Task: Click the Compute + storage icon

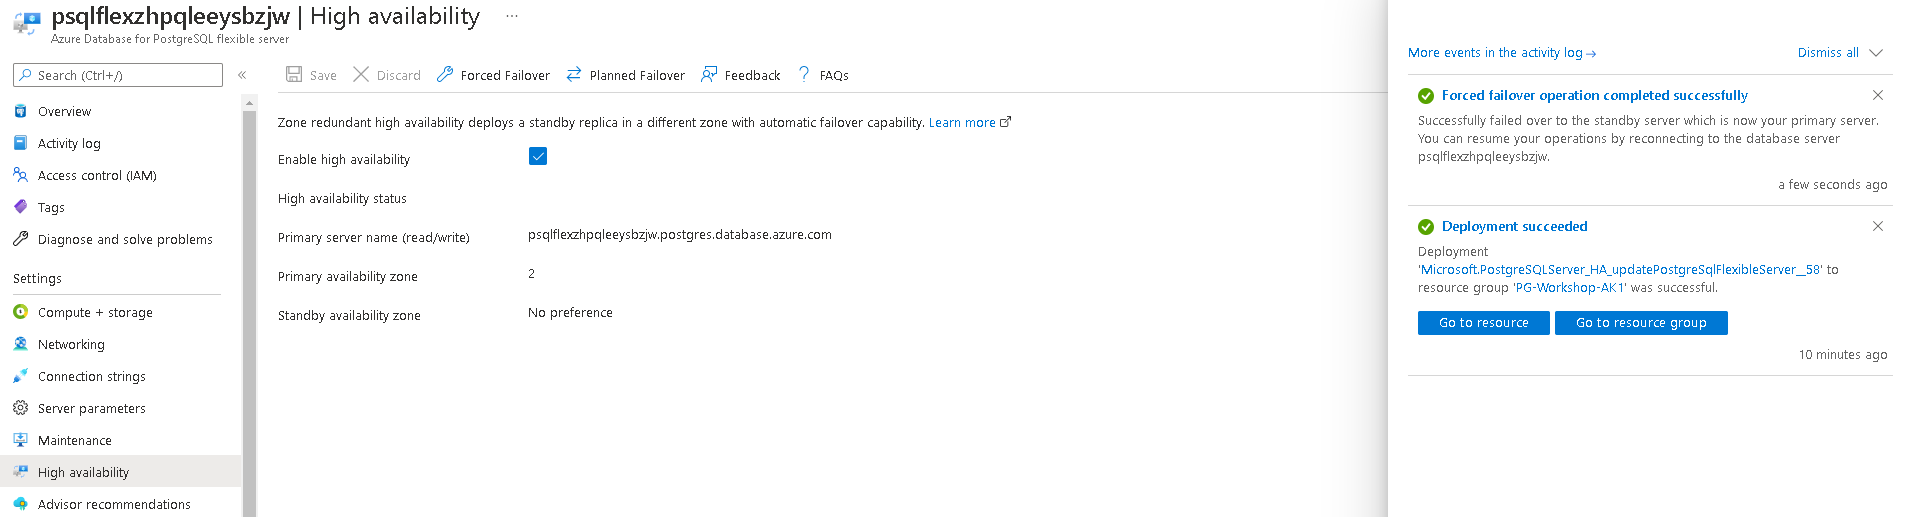Action: (x=20, y=312)
